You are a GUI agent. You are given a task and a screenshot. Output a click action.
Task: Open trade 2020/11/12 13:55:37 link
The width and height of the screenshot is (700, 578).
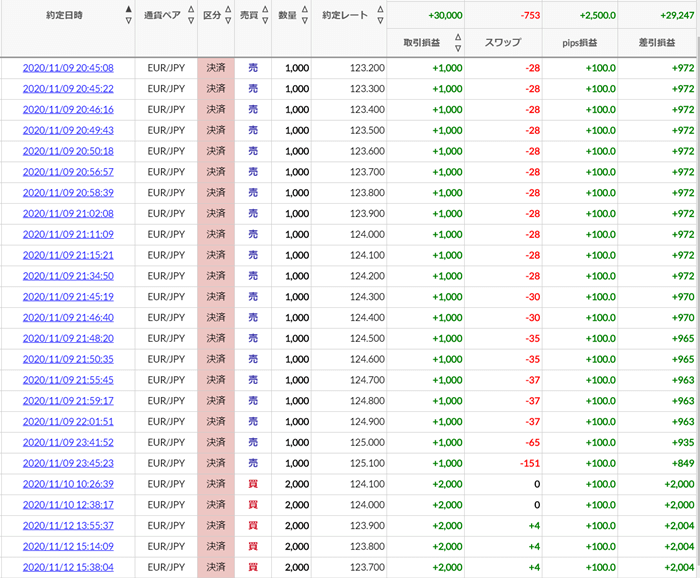coord(68,526)
